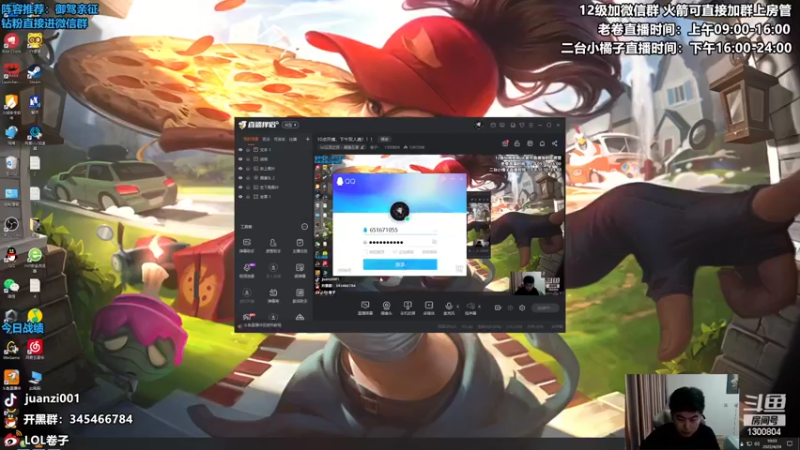Image resolution: width=800 pixels, height=450 pixels.
Task: Toggle the 记住密码 checkbox in the QQ login
Action: (x=395, y=252)
